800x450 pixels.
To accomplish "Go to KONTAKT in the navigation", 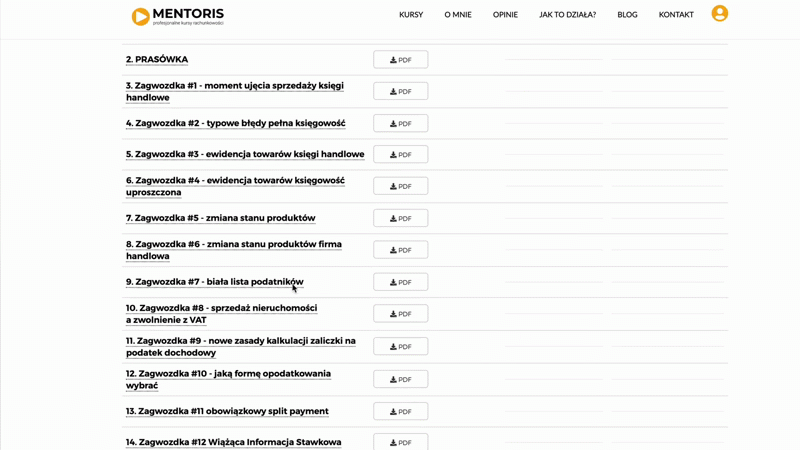I will (x=676, y=15).
